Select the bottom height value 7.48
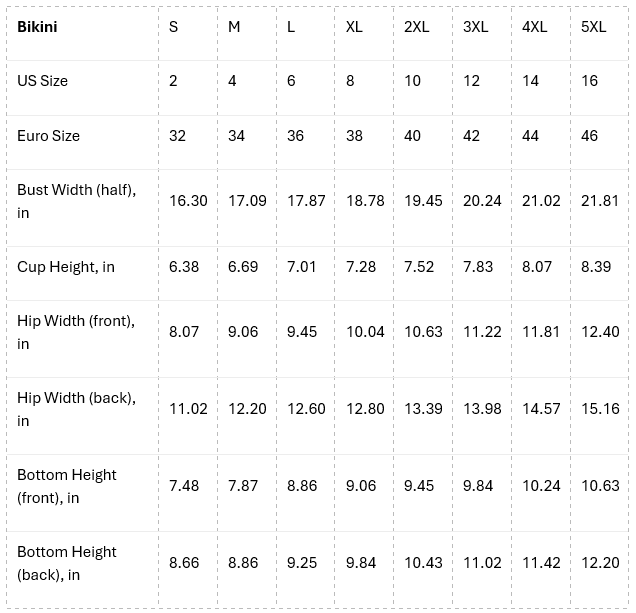Screen dimensions: 636x613 click(x=184, y=486)
